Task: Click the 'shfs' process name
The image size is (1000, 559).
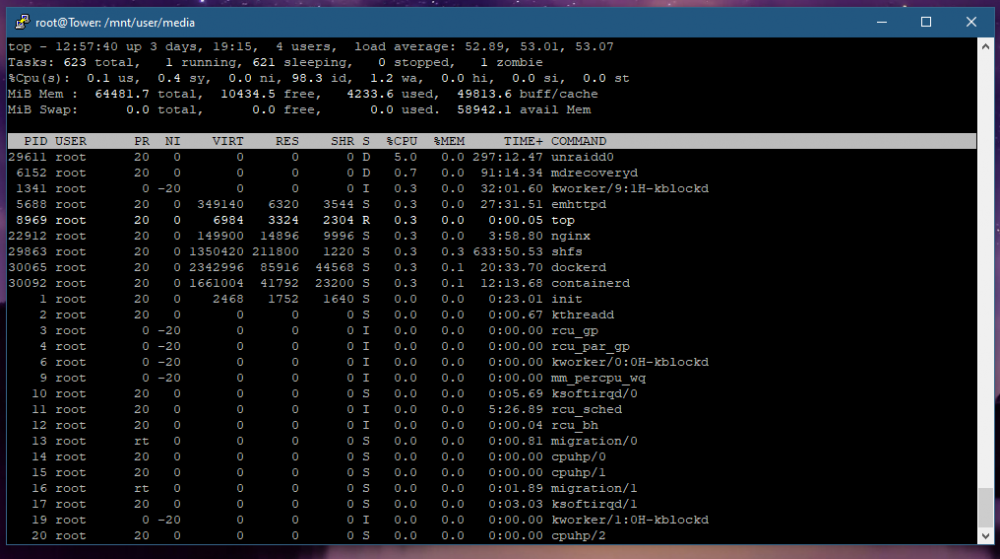Action: 567,252
